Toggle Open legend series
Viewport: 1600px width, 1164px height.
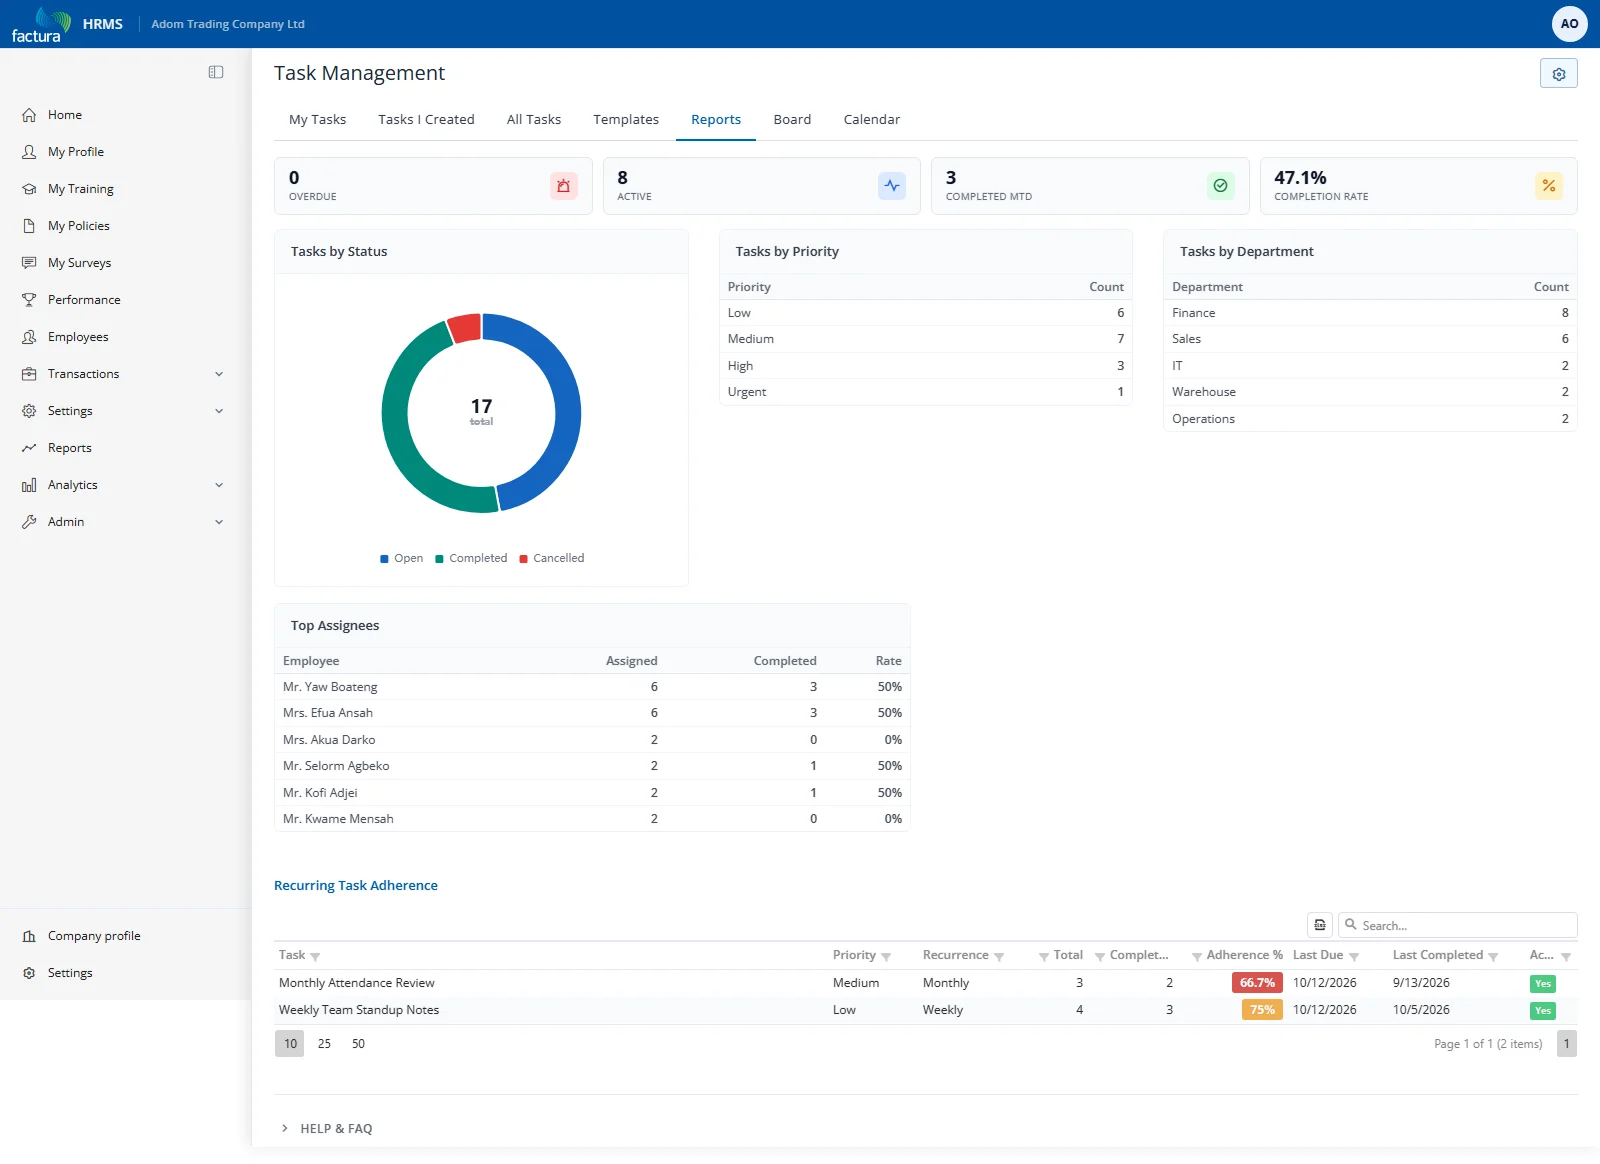click(x=401, y=558)
